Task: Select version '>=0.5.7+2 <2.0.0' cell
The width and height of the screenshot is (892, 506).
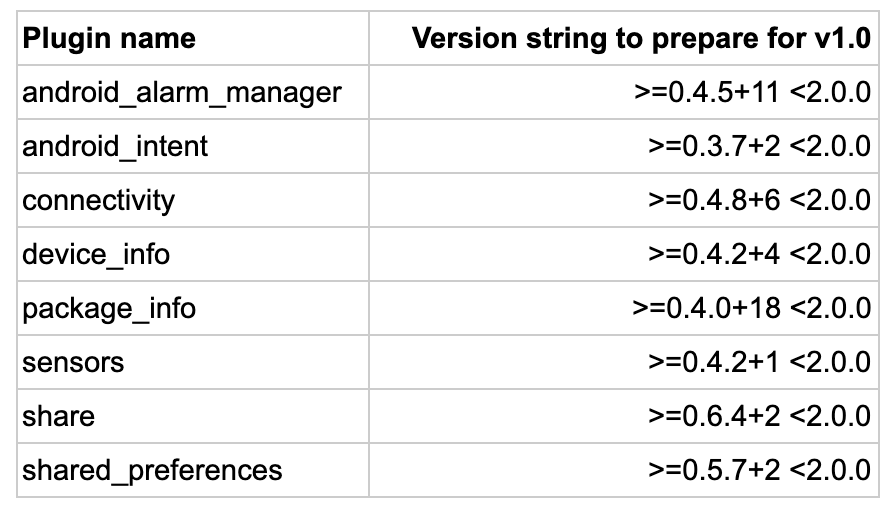Action: tap(624, 470)
